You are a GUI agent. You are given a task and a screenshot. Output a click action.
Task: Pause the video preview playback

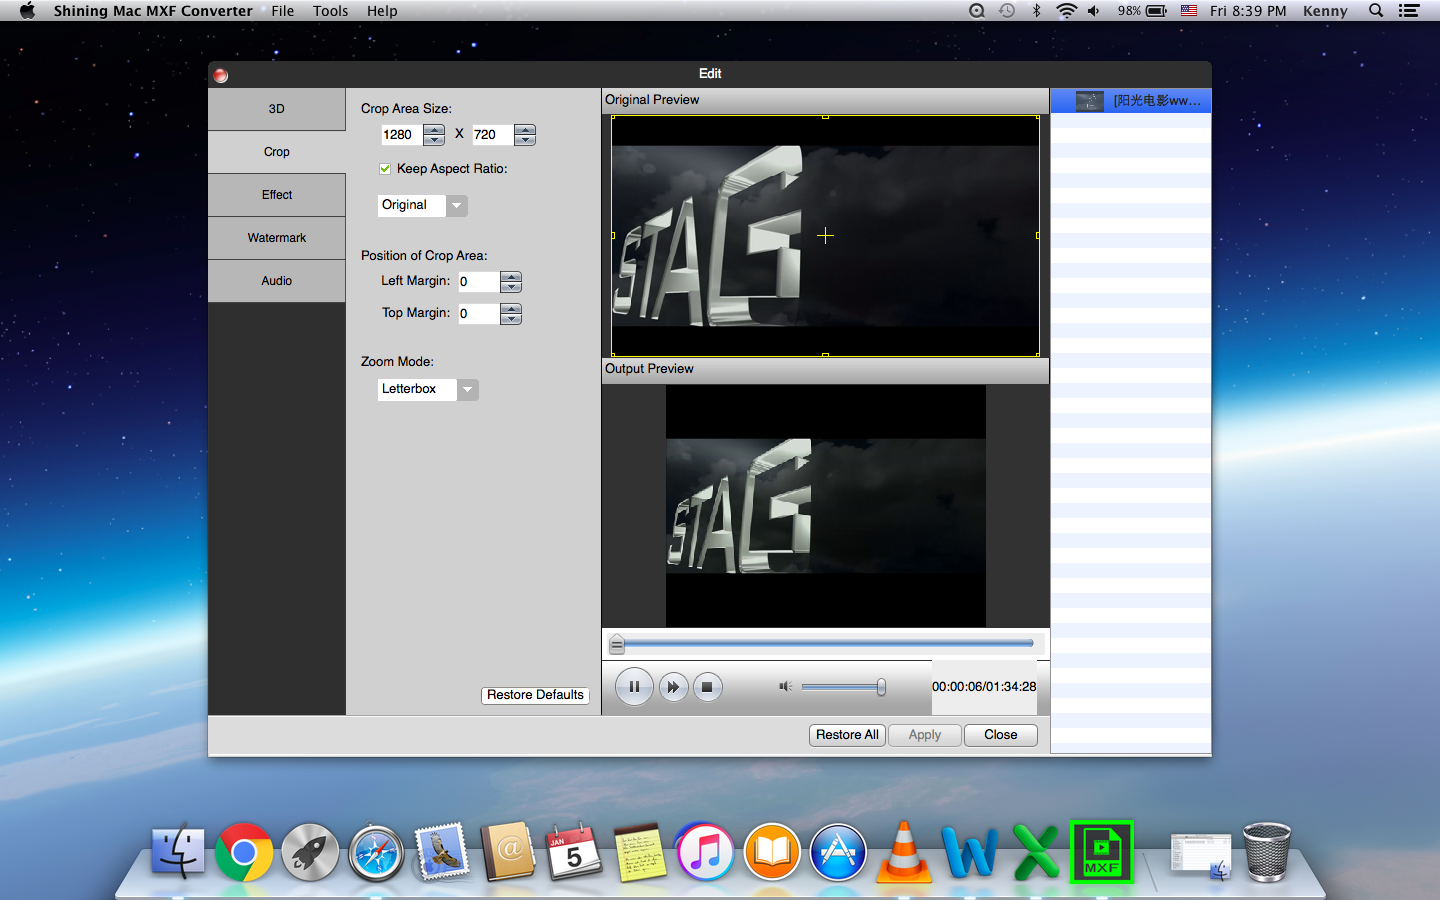point(634,687)
